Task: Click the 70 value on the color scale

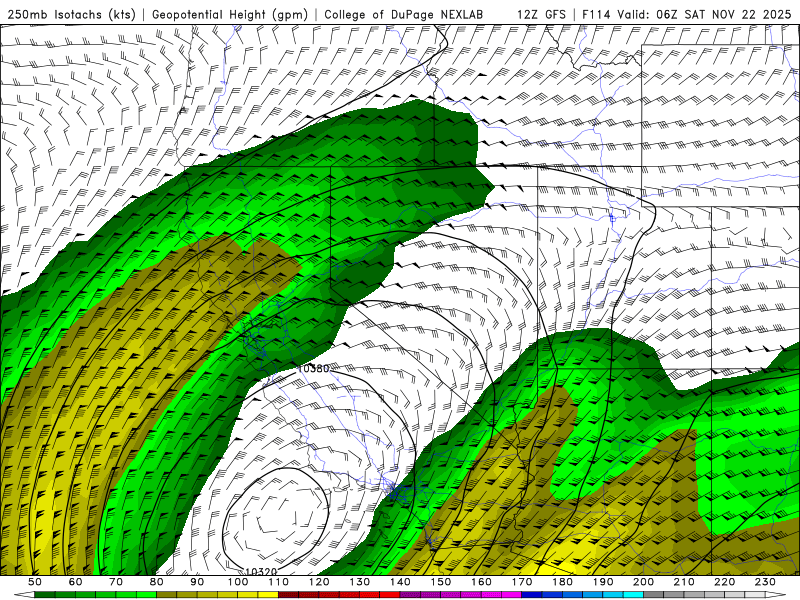Action: pos(116,582)
